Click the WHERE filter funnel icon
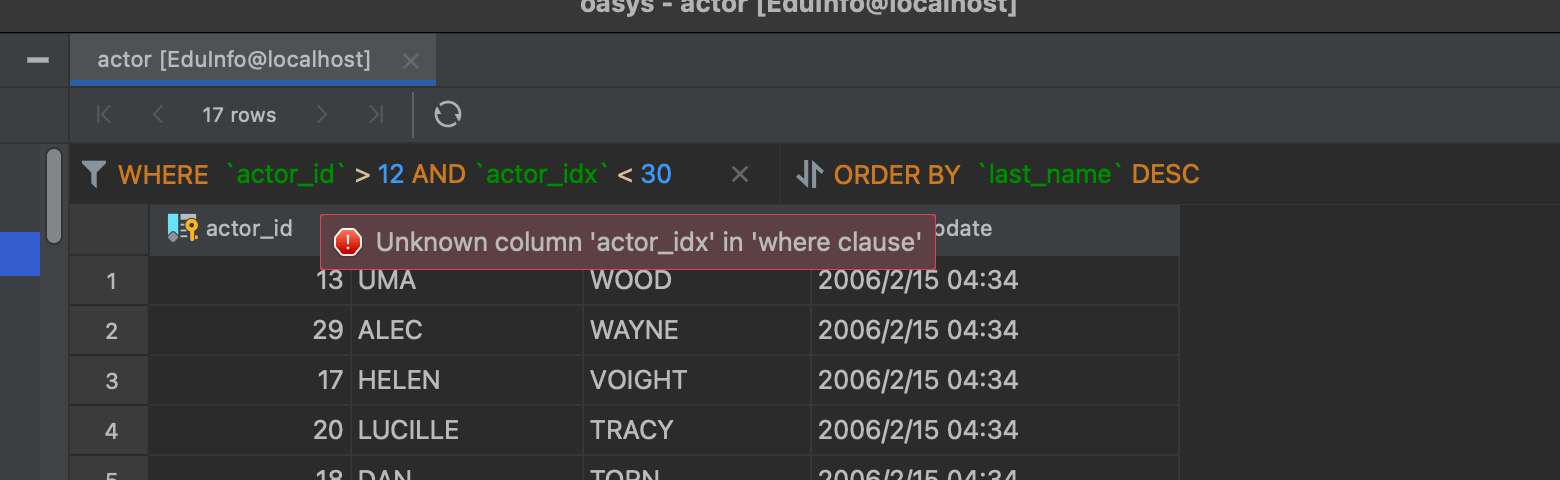Viewport: 1560px width, 480px height. coord(94,175)
